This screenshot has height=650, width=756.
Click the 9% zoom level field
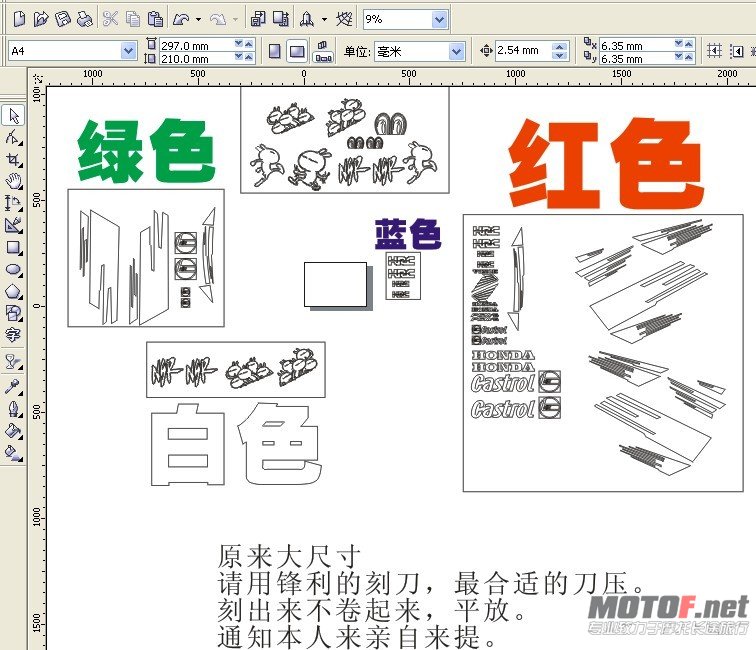click(398, 19)
